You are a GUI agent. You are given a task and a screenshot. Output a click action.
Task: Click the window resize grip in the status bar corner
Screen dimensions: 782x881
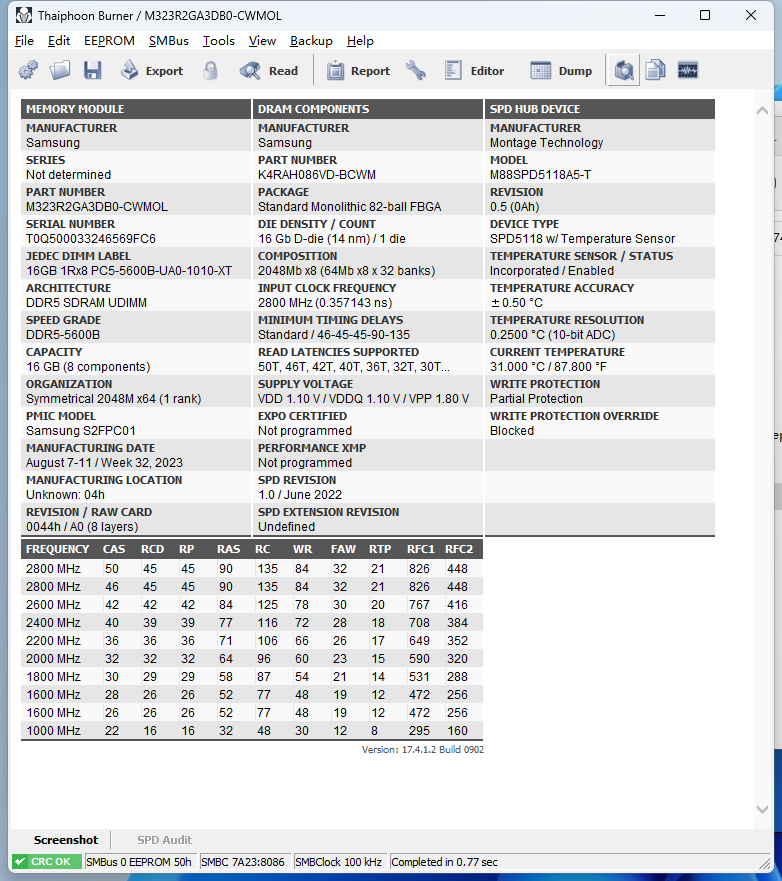pyautogui.click(x=765, y=862)
